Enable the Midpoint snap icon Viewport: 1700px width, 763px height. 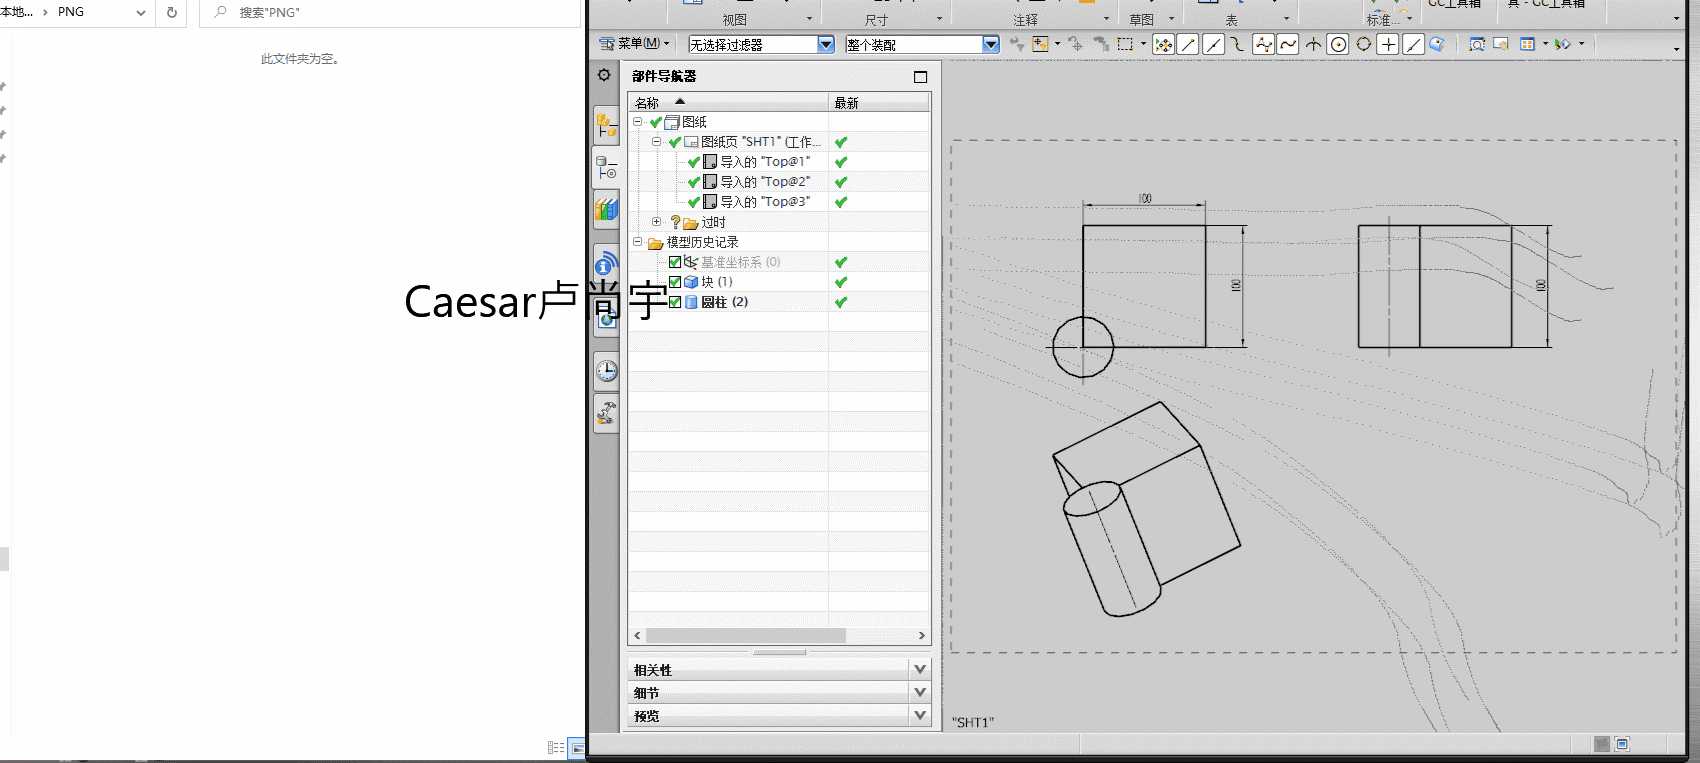pos(1213,44)
